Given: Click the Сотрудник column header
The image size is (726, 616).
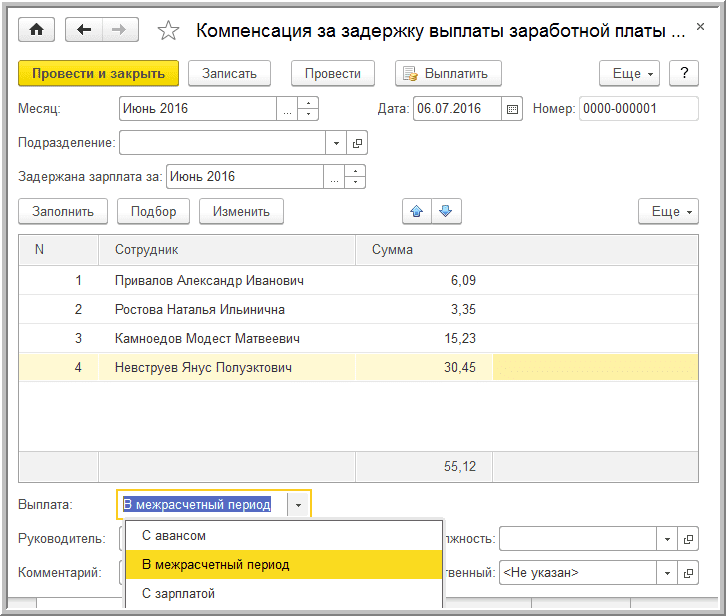Looking at the screenshot, I should pos(227,250).
